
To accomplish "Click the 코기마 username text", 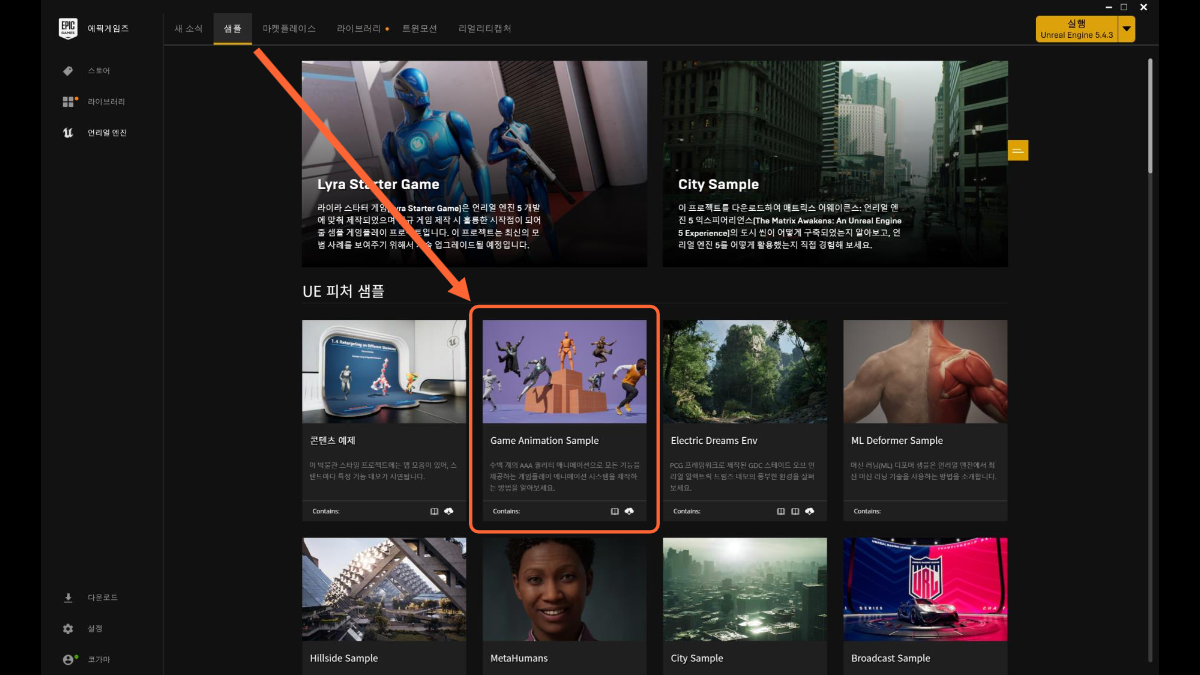I will (98, 659).
